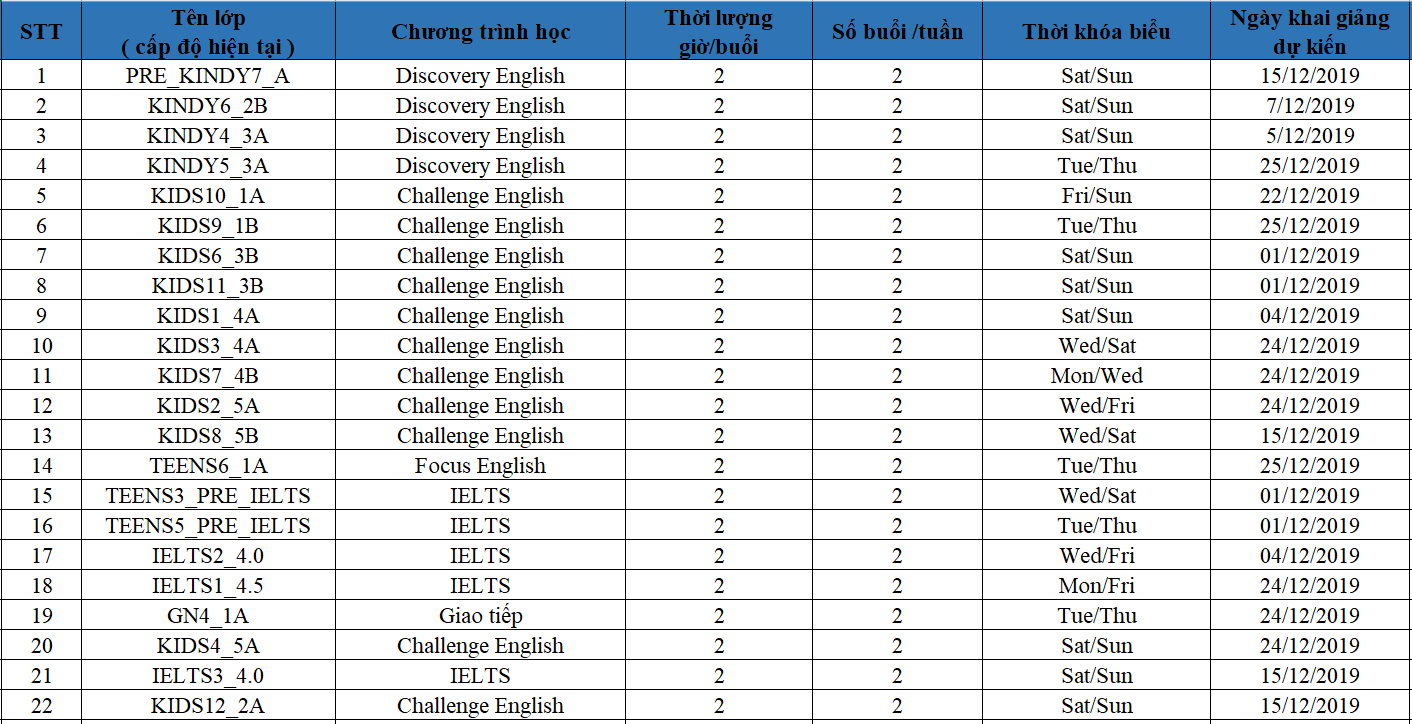The image size is (1412, 724).
Task: Click the KIDS10_1A class cell
Action: pos(208,196)
